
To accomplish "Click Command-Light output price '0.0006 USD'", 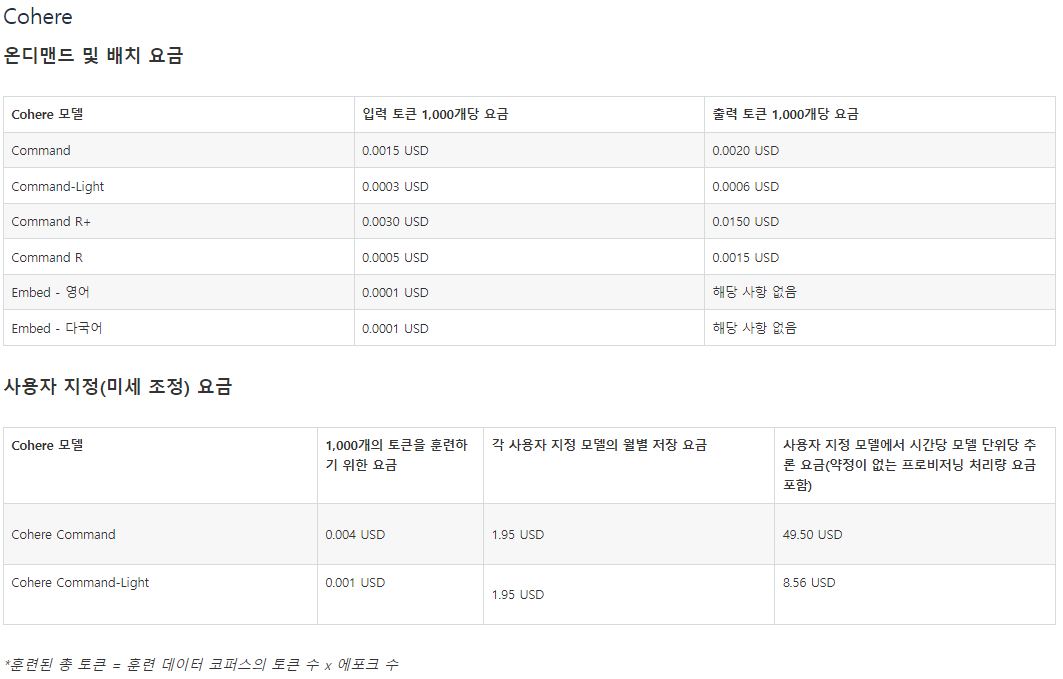I will coord(746,186).
